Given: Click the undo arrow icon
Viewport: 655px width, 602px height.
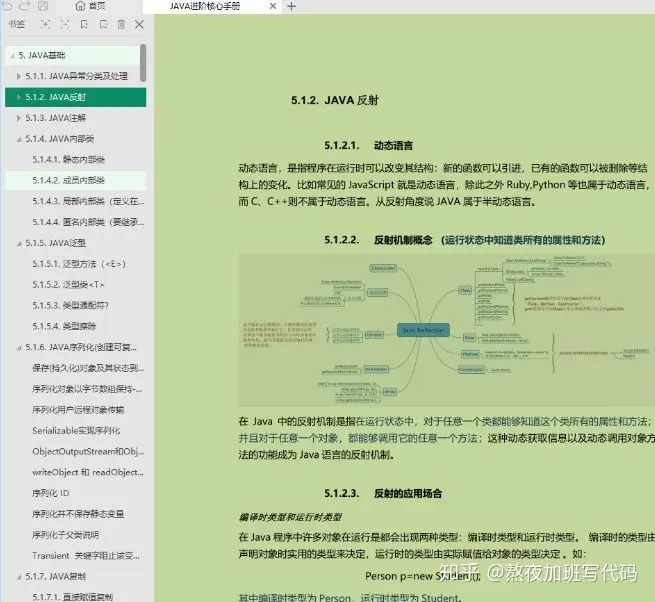Looking at the screenshot, I should click(x=7, y=5).
